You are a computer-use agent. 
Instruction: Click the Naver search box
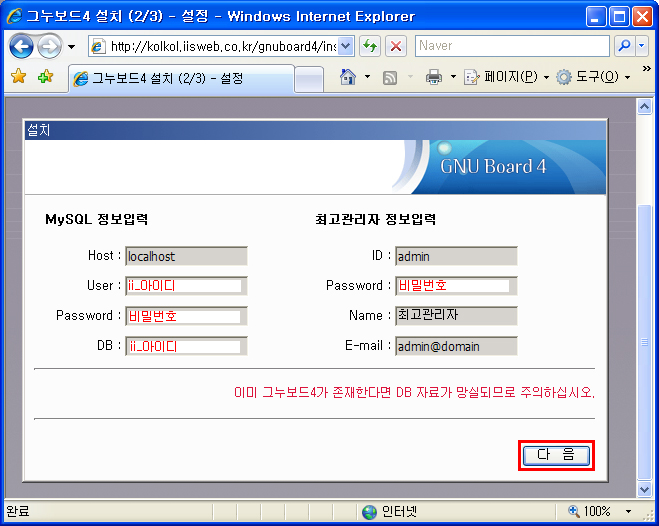pos(512,46)
